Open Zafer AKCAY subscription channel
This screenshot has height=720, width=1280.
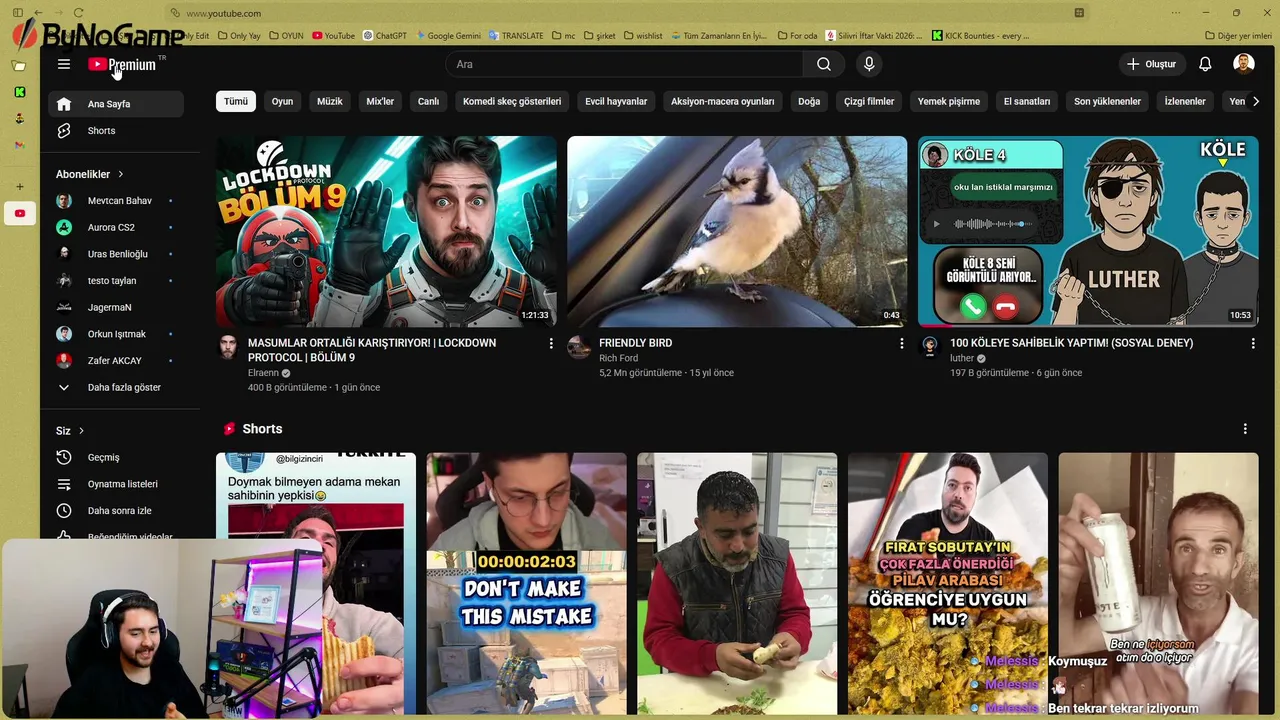click(x=115, y=361)
